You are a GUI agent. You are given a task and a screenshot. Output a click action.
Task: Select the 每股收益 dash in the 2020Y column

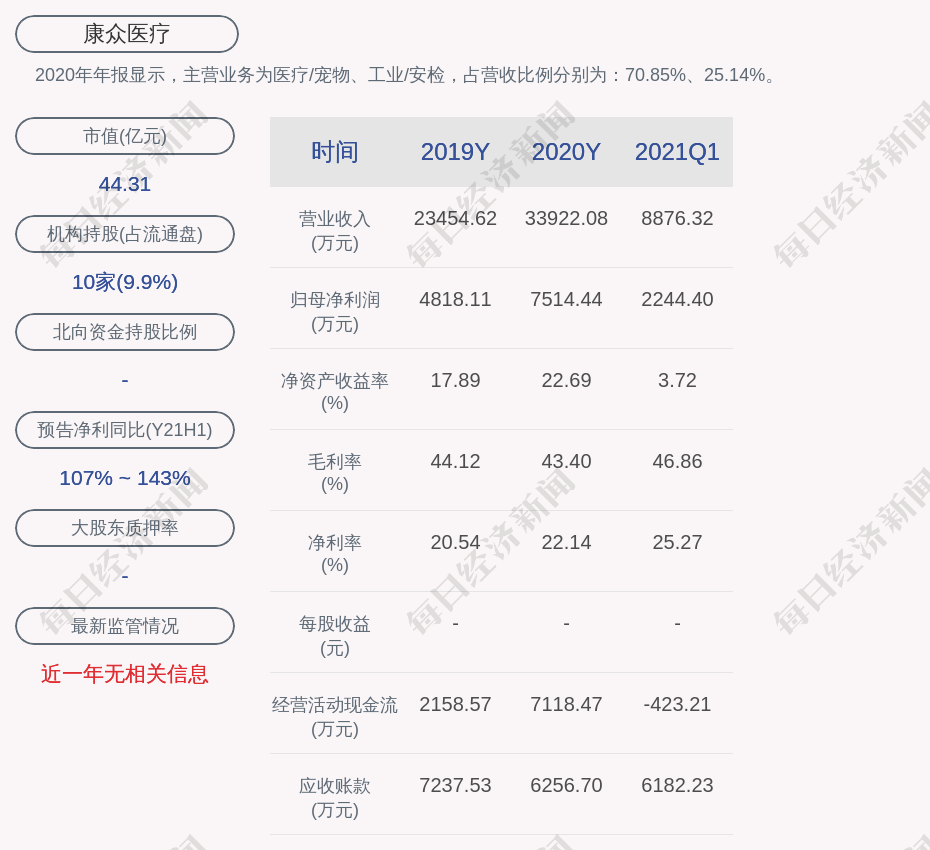[x=566, y=623]
